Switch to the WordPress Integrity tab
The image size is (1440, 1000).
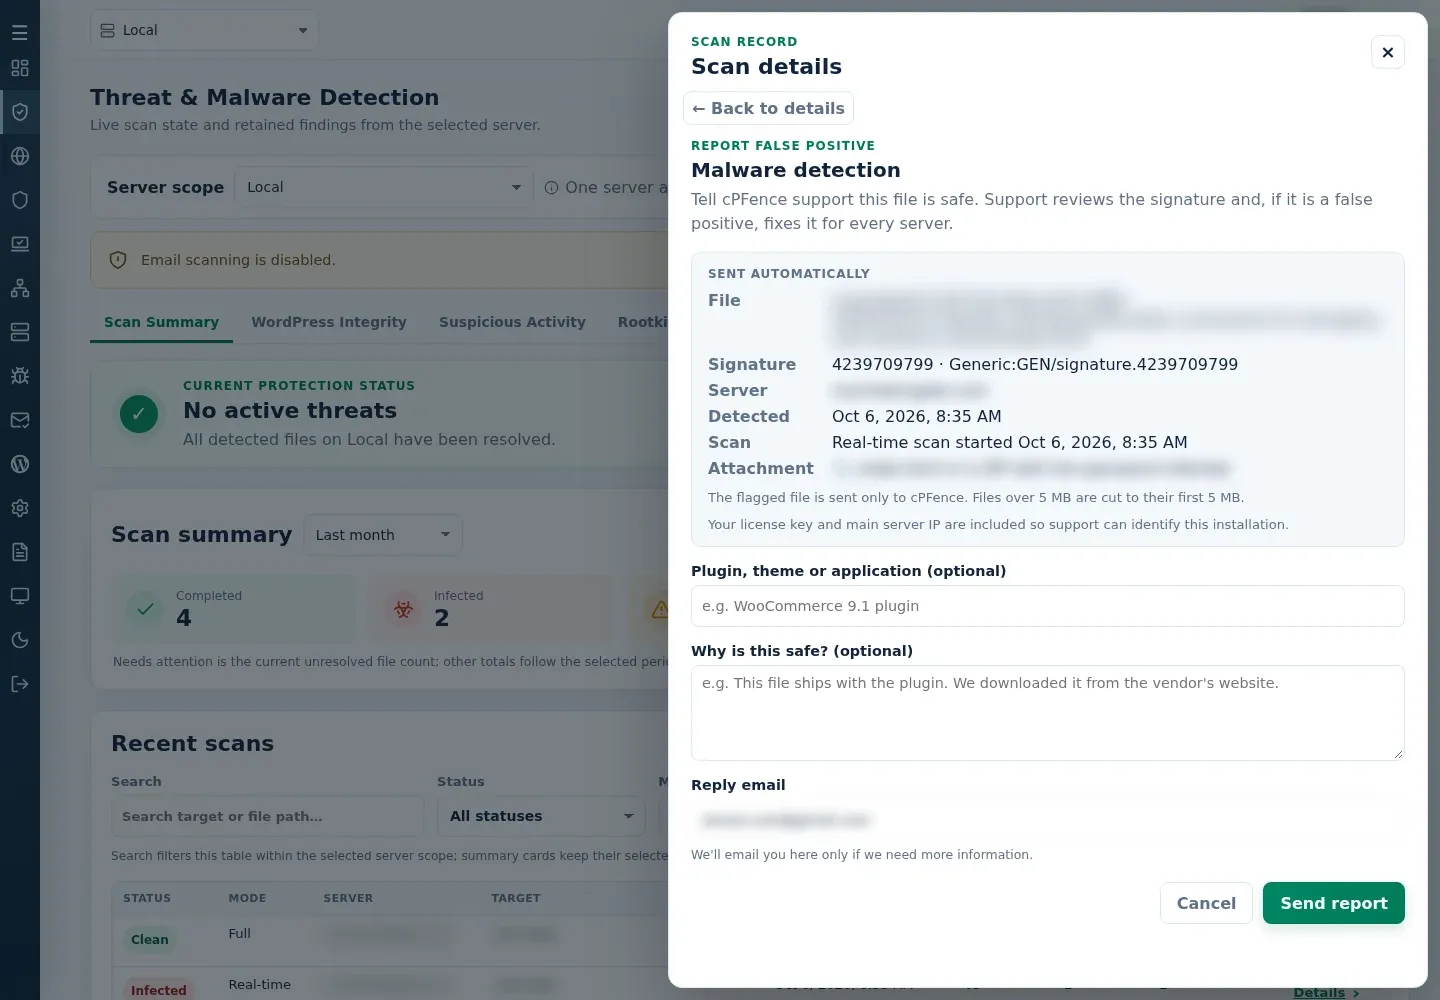click(x=329, y=322)
